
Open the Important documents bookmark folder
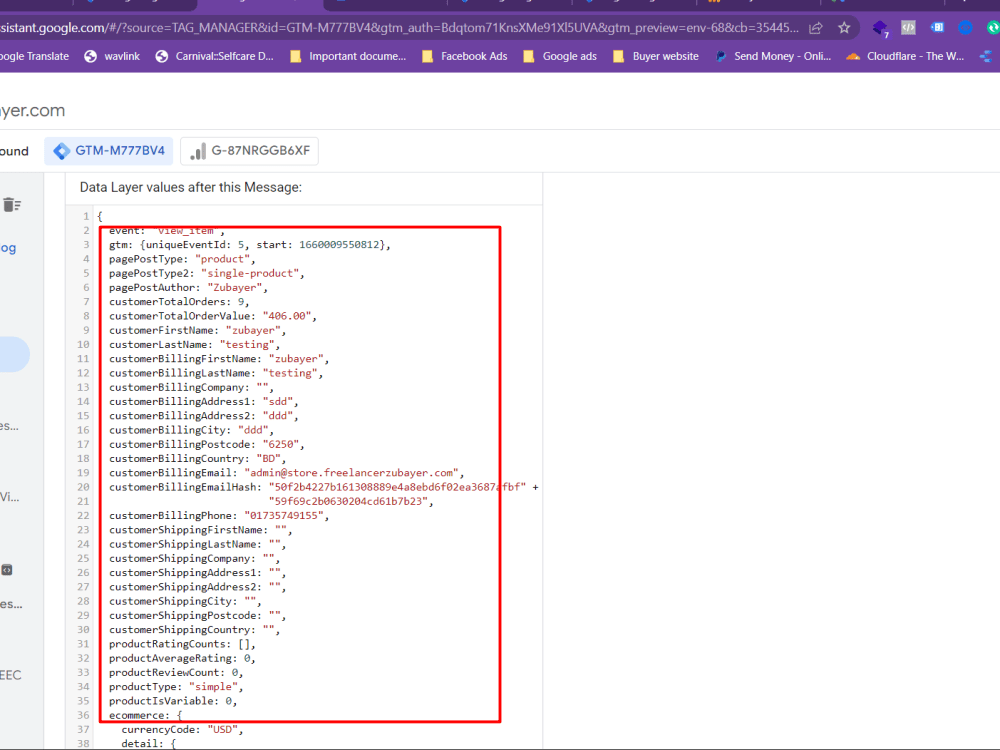(348, 56)
